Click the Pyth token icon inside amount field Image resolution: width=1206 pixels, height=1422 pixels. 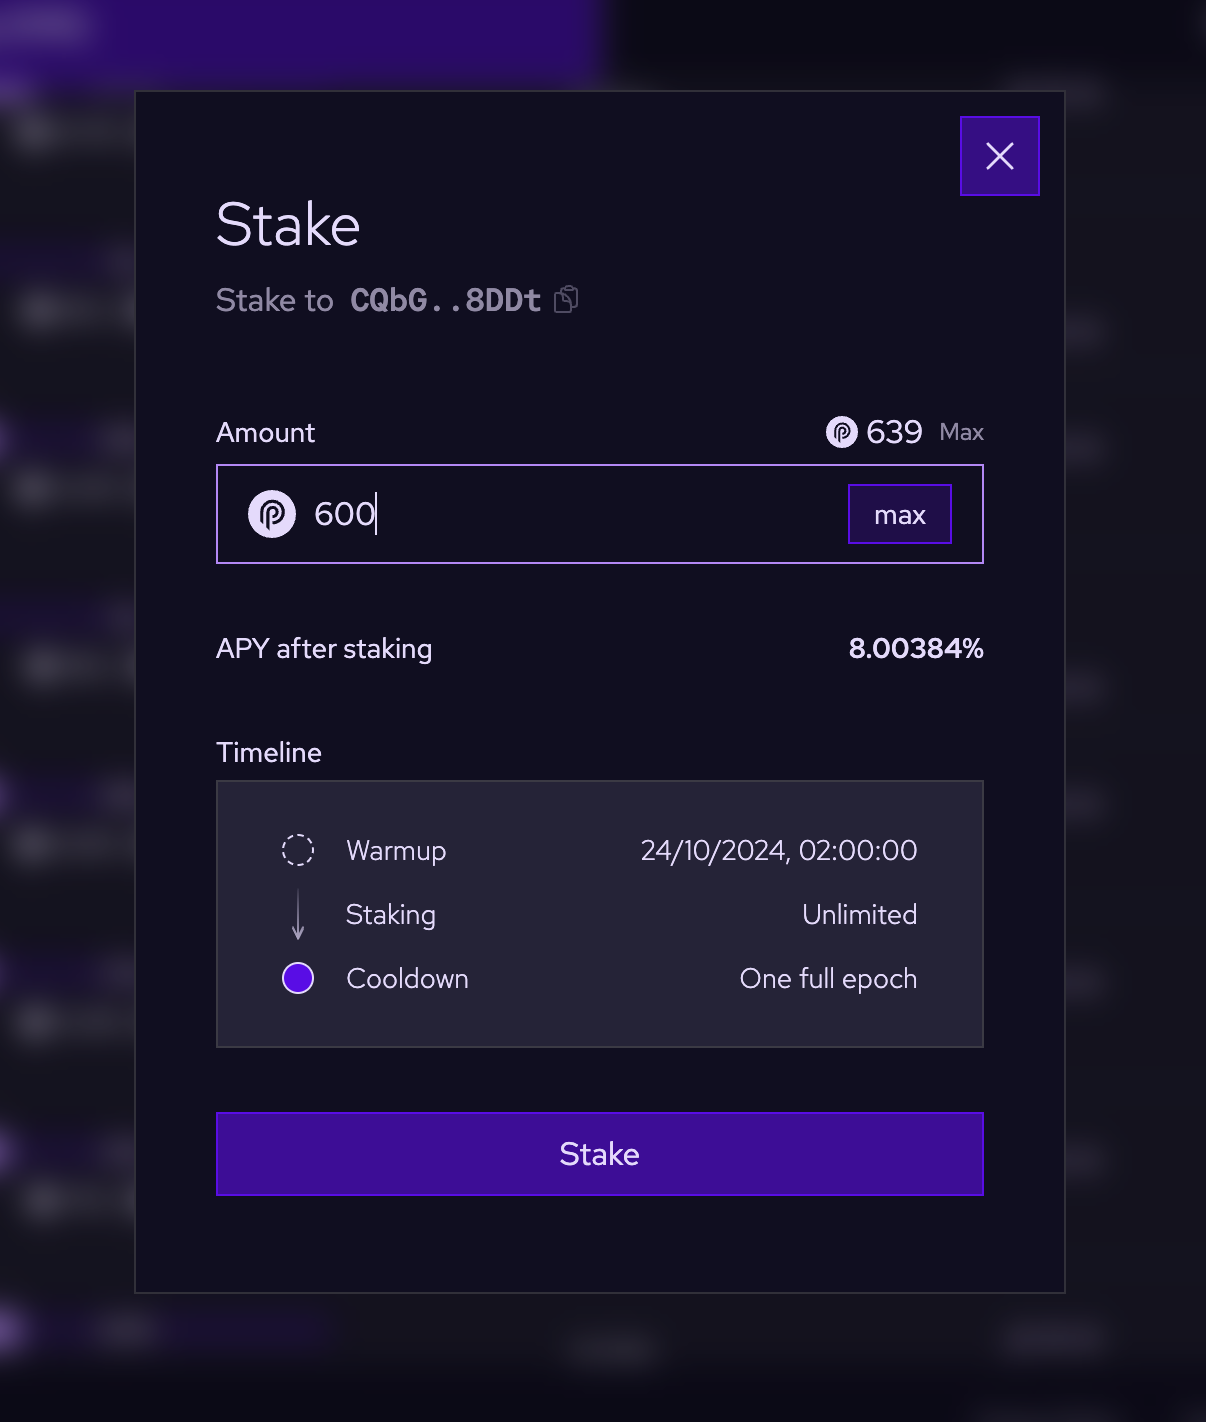click(x=272, y=514)
